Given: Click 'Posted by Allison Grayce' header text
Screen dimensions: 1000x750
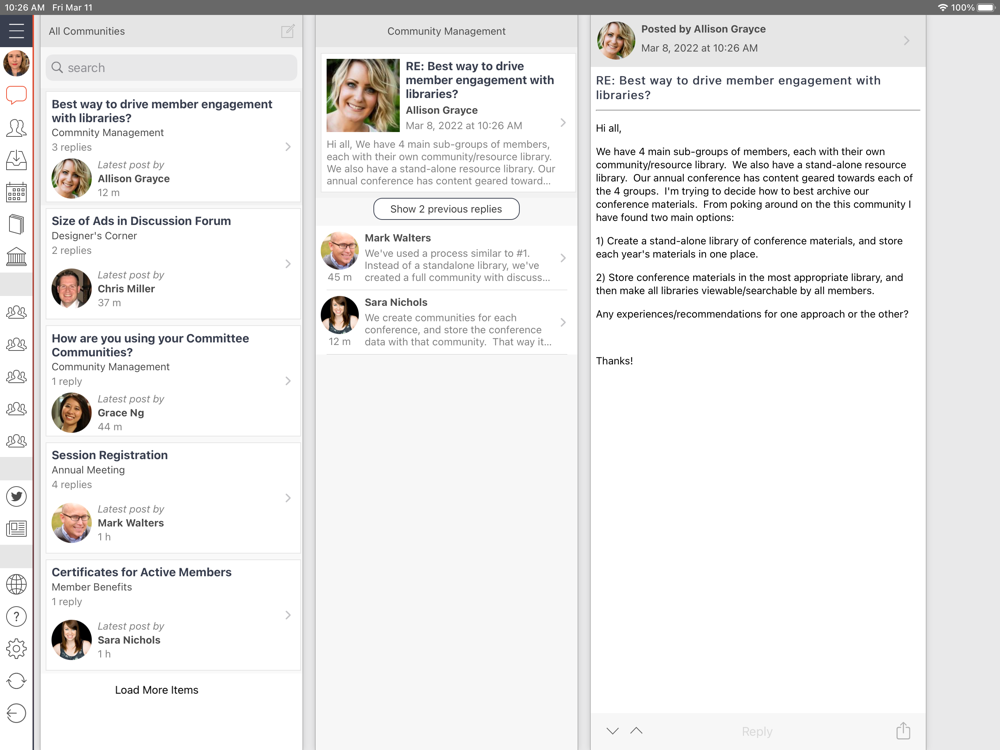Looking at the screenshot, I should pyautogui.click(x=703, y=29).
